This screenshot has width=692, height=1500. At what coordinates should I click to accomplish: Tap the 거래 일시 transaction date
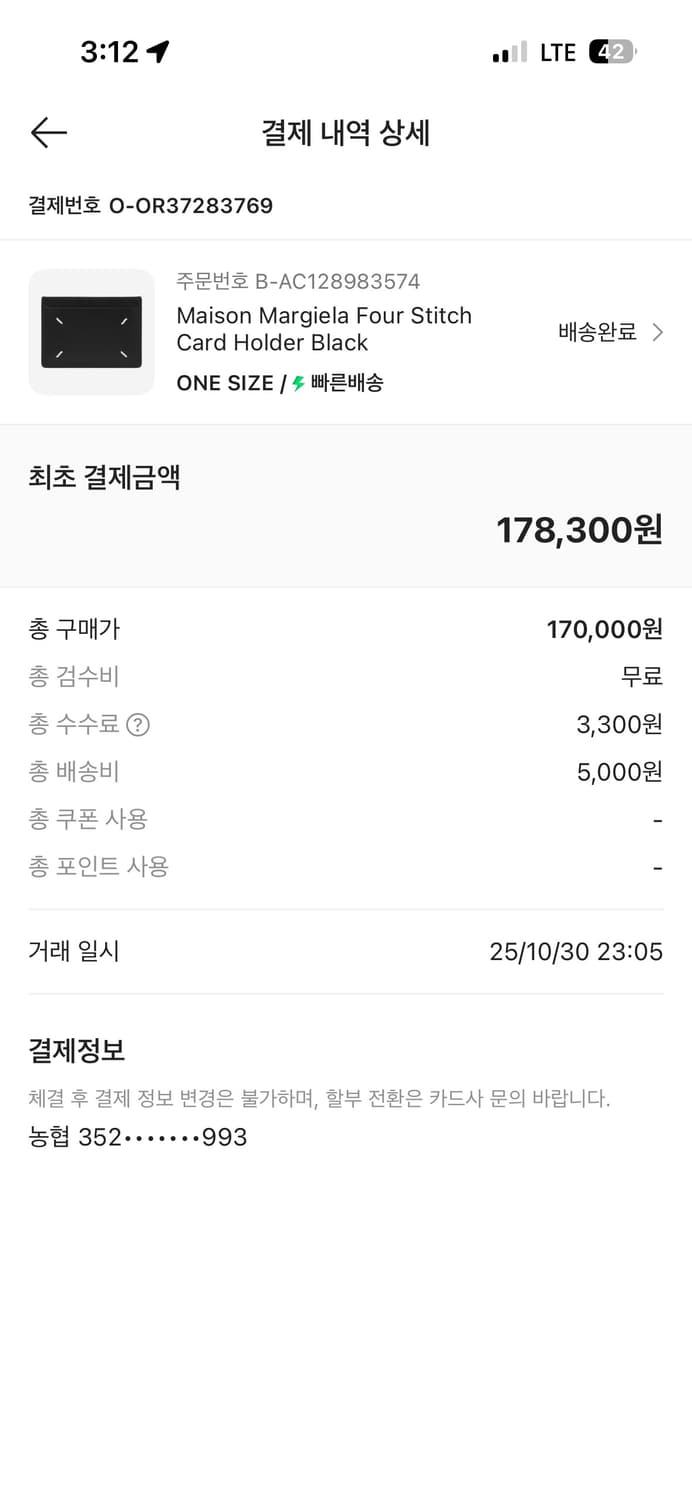pyautogui.click(x=74, y=951)
